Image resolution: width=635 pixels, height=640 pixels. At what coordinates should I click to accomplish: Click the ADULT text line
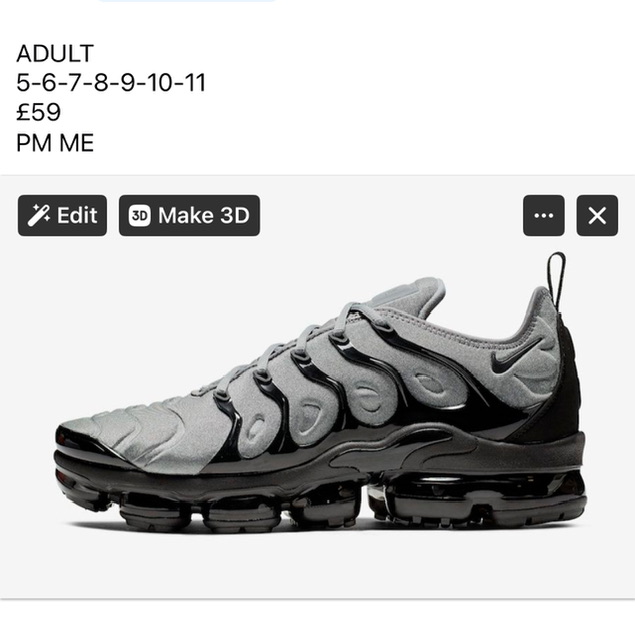55,53
